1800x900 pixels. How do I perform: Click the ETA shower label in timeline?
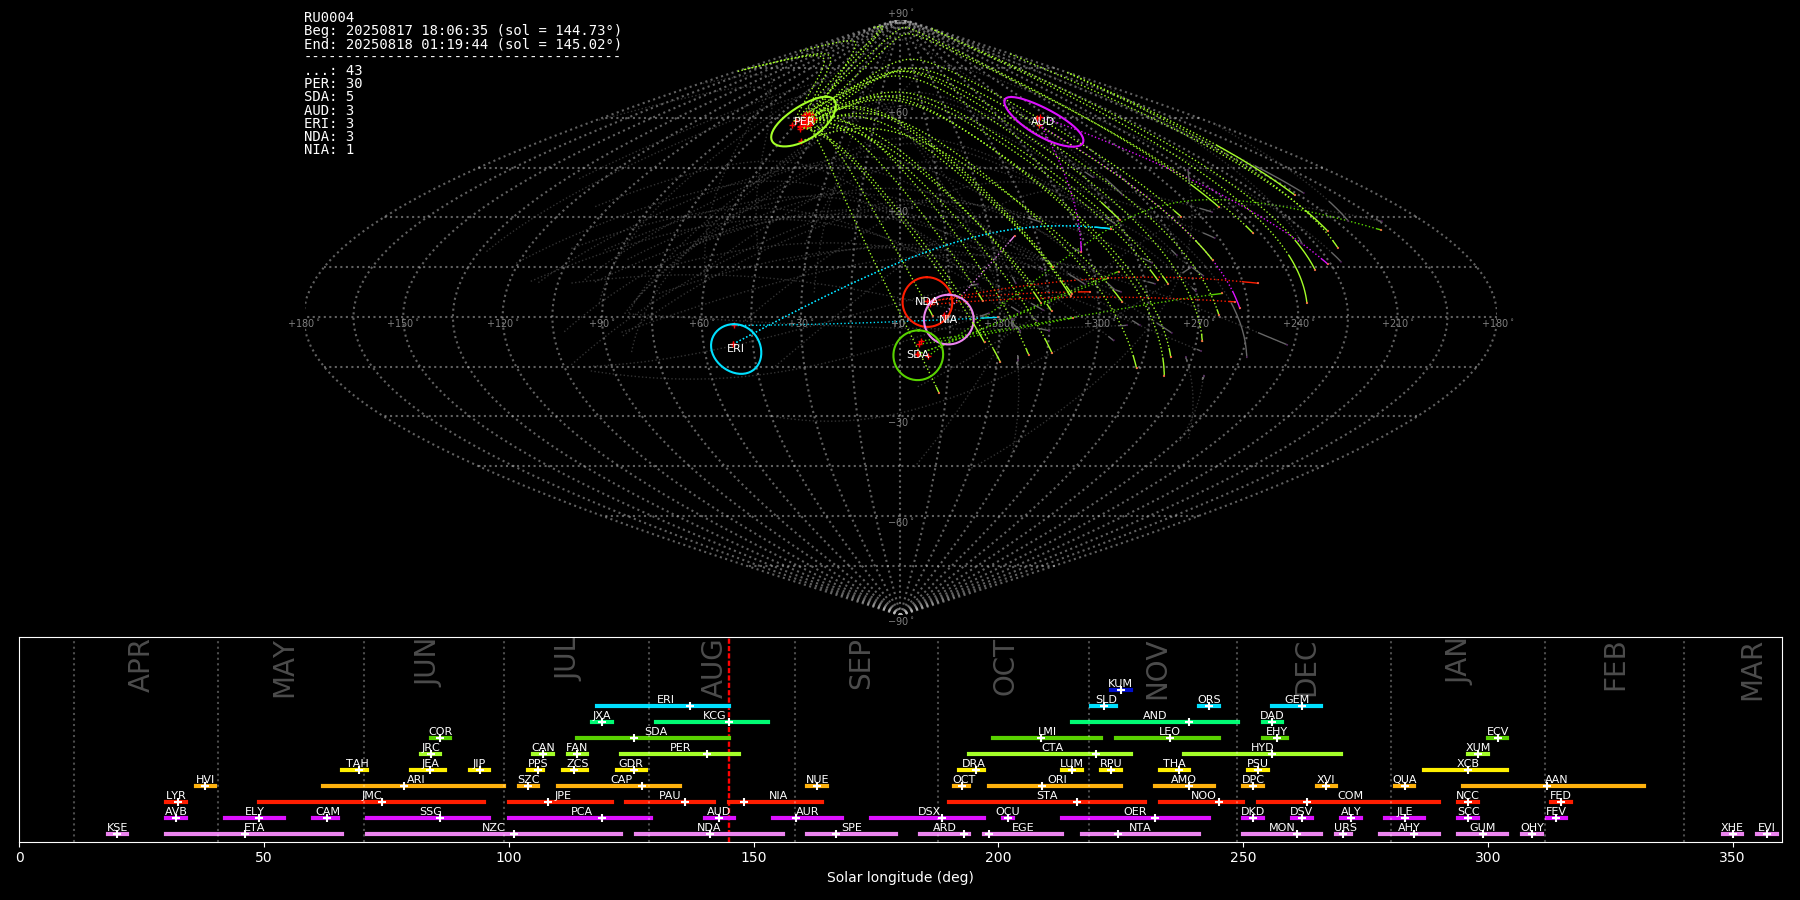[254, 828]
